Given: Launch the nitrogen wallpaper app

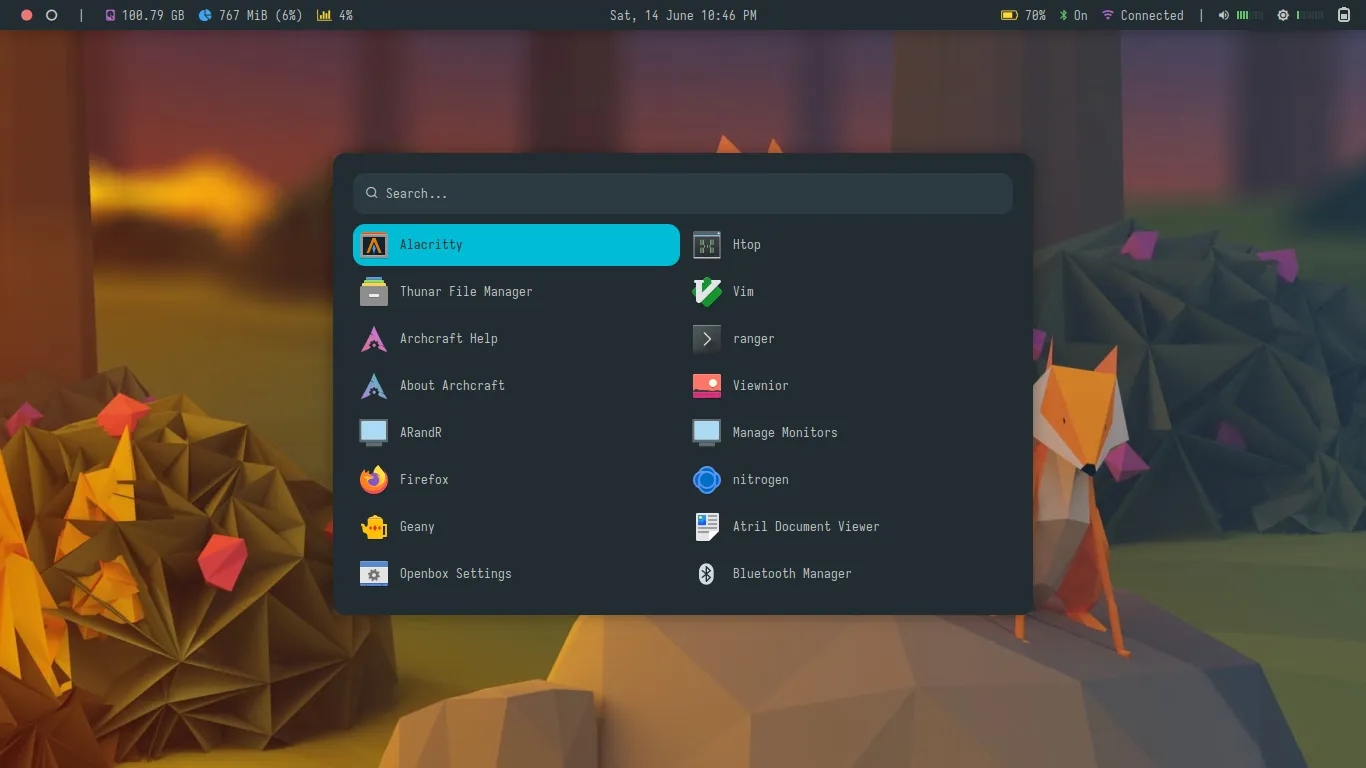Looking at the screenshot, I should (x=849, y=480).
